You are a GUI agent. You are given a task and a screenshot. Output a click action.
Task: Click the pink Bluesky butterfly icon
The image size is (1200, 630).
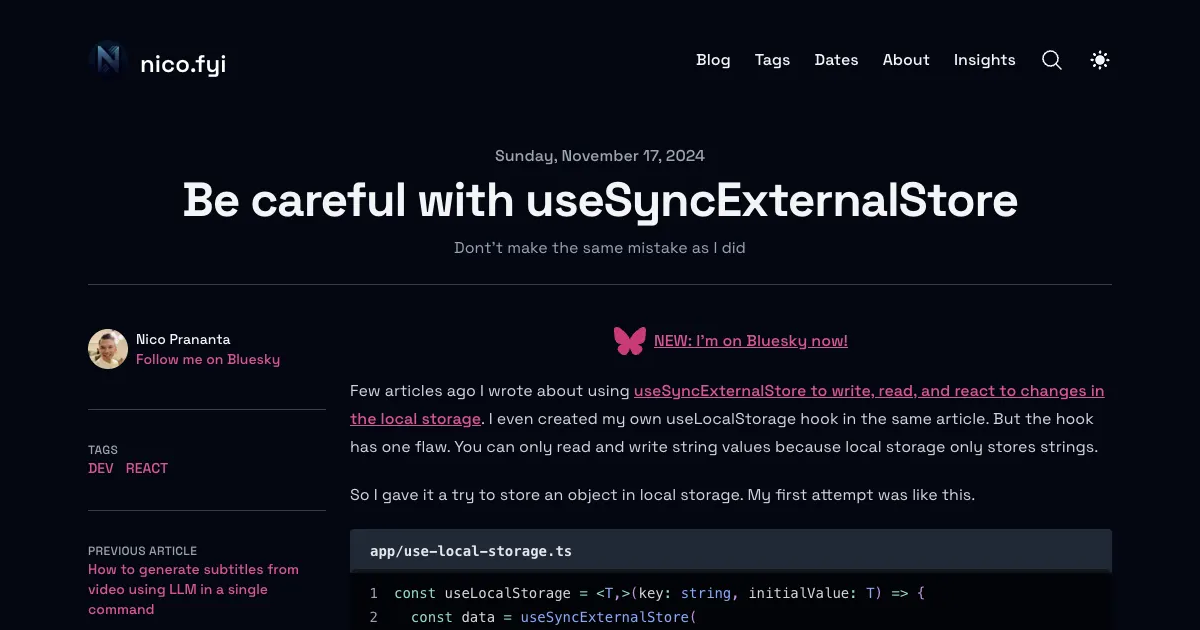(630, 340)
